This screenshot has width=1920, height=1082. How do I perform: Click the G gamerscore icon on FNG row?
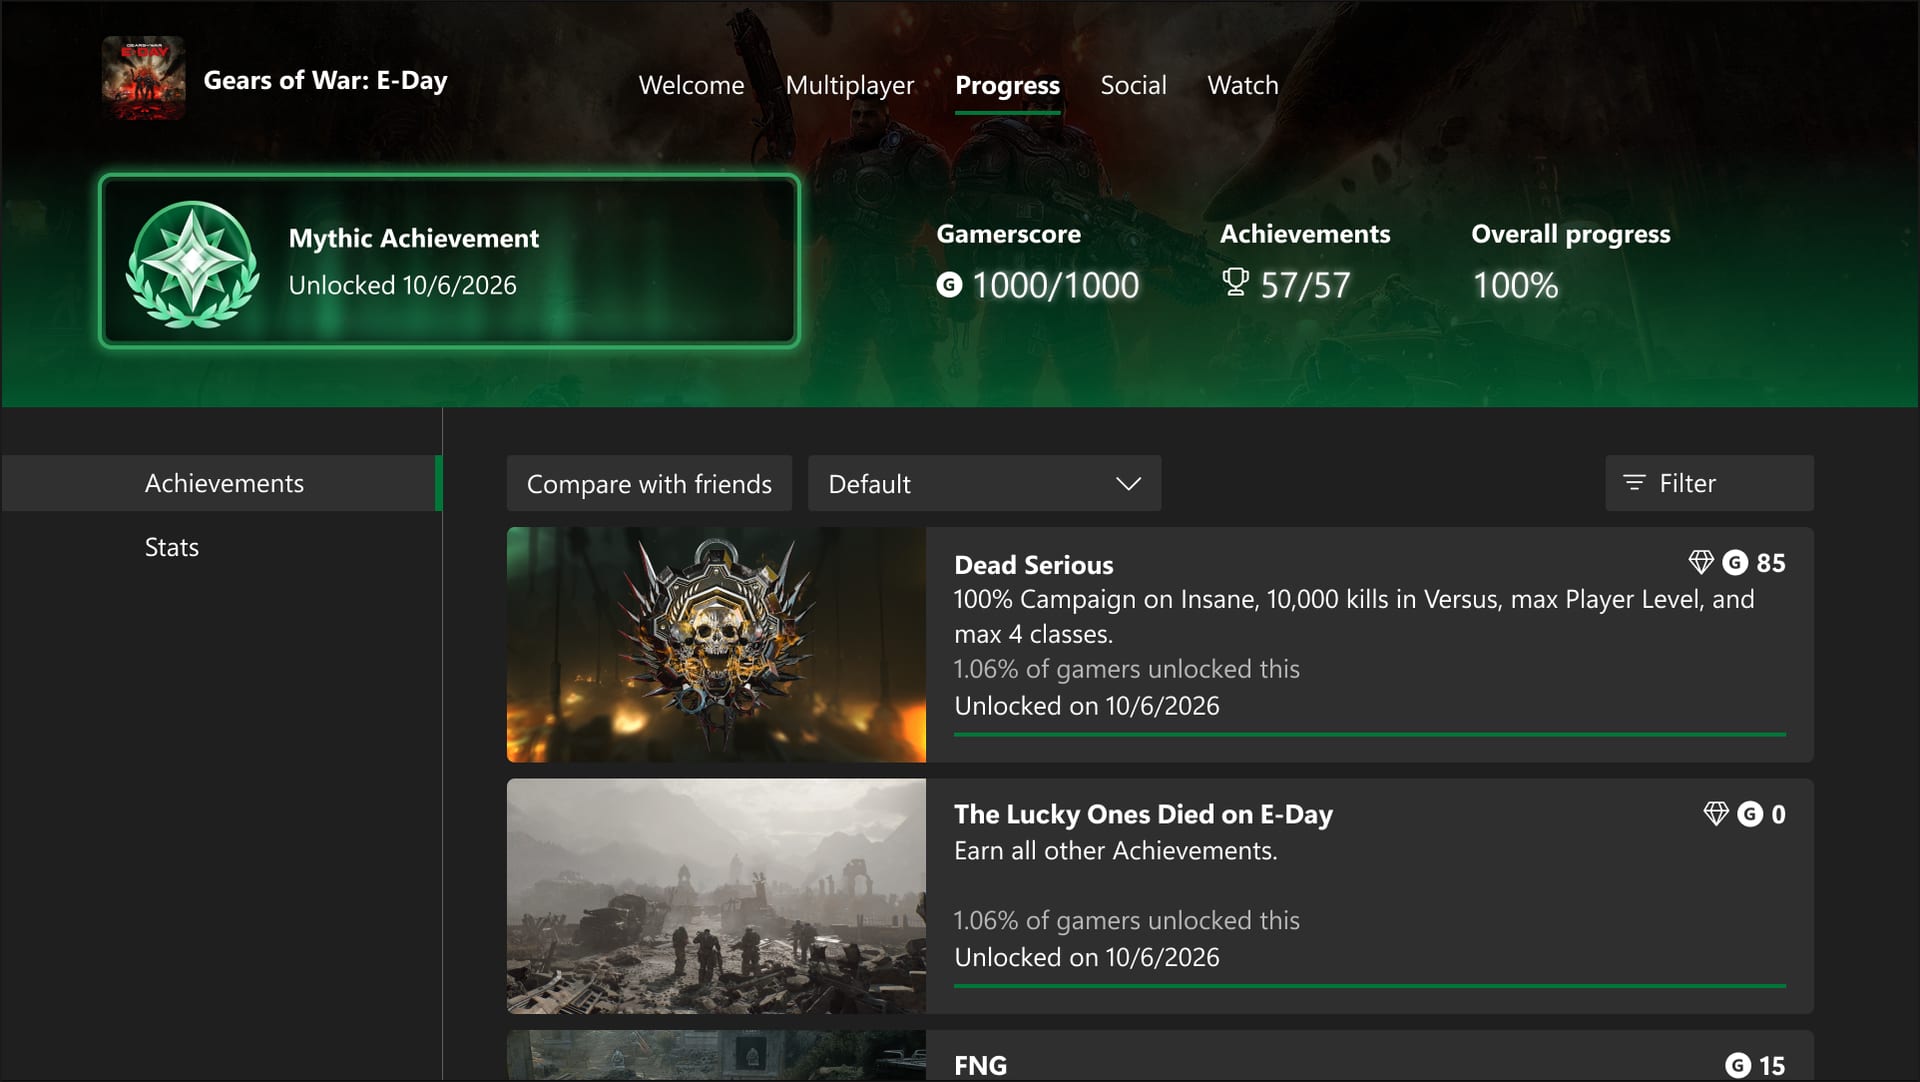pyautogui.click(x=1738, y=1065)
